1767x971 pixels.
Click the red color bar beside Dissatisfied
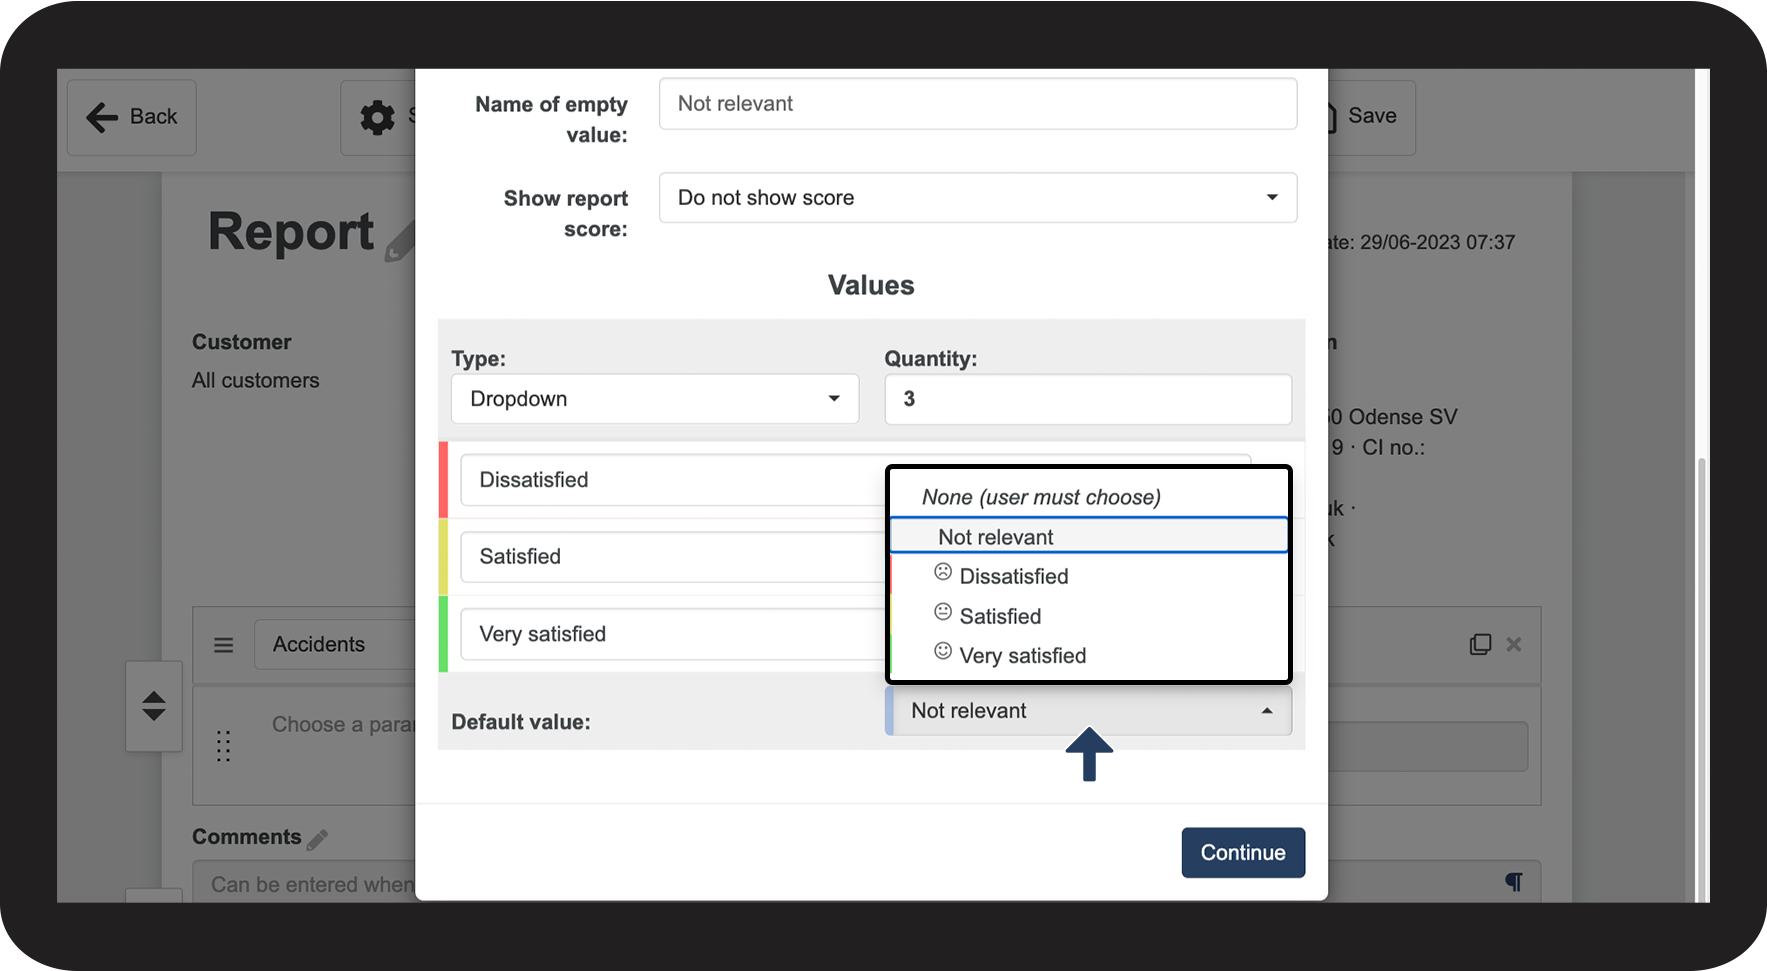pos(443,480)
